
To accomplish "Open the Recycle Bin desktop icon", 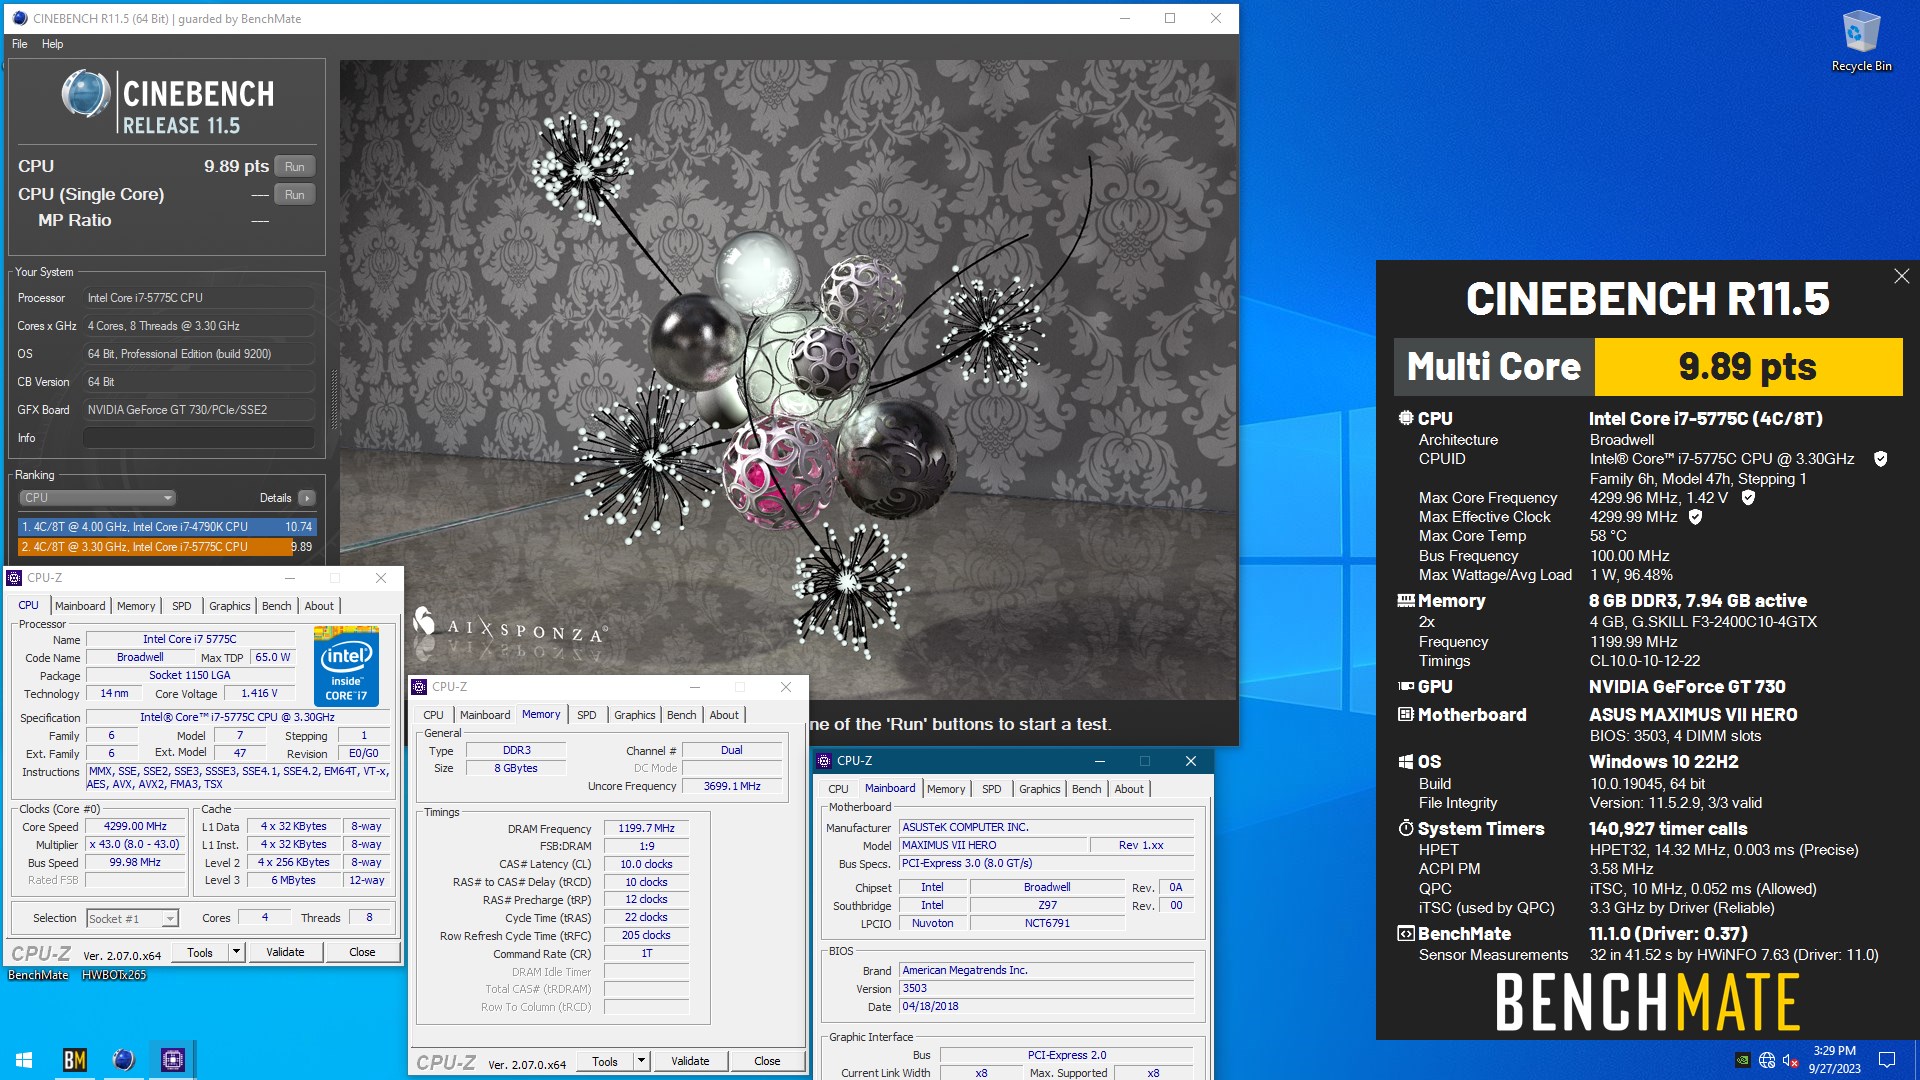I will point(1861,42).
